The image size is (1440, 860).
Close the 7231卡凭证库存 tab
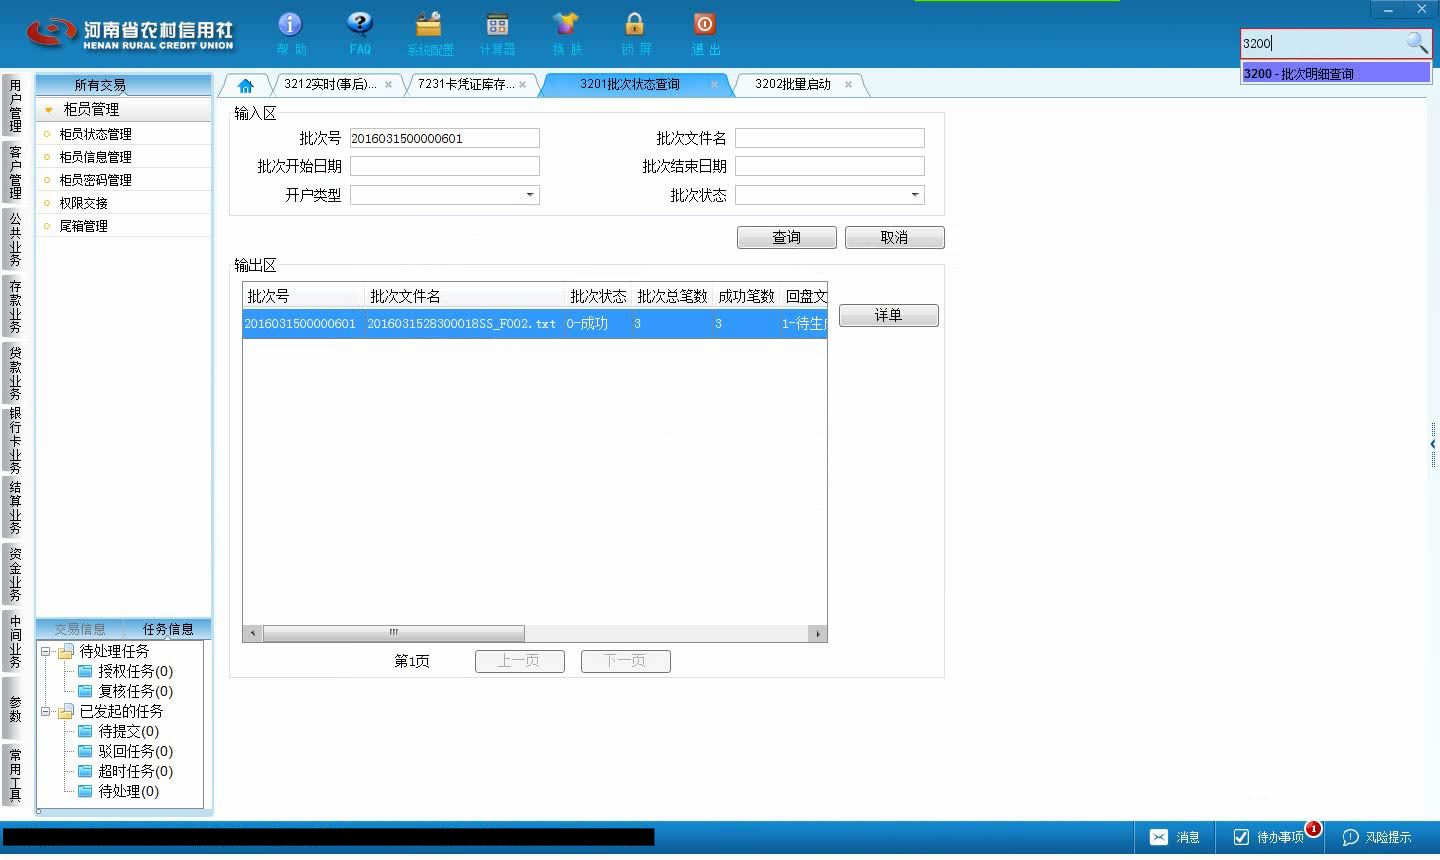pyautogui.click(x=522, y=85)
